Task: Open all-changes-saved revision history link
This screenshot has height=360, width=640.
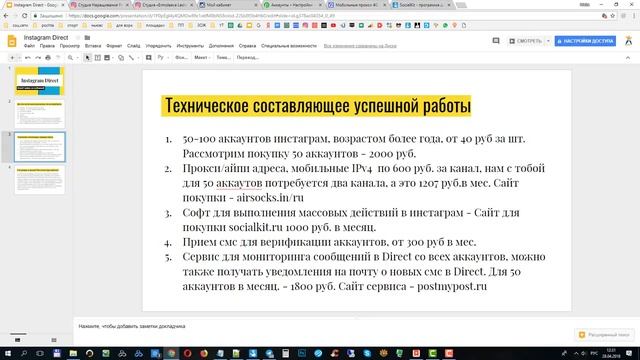Action: coord(360,46)
